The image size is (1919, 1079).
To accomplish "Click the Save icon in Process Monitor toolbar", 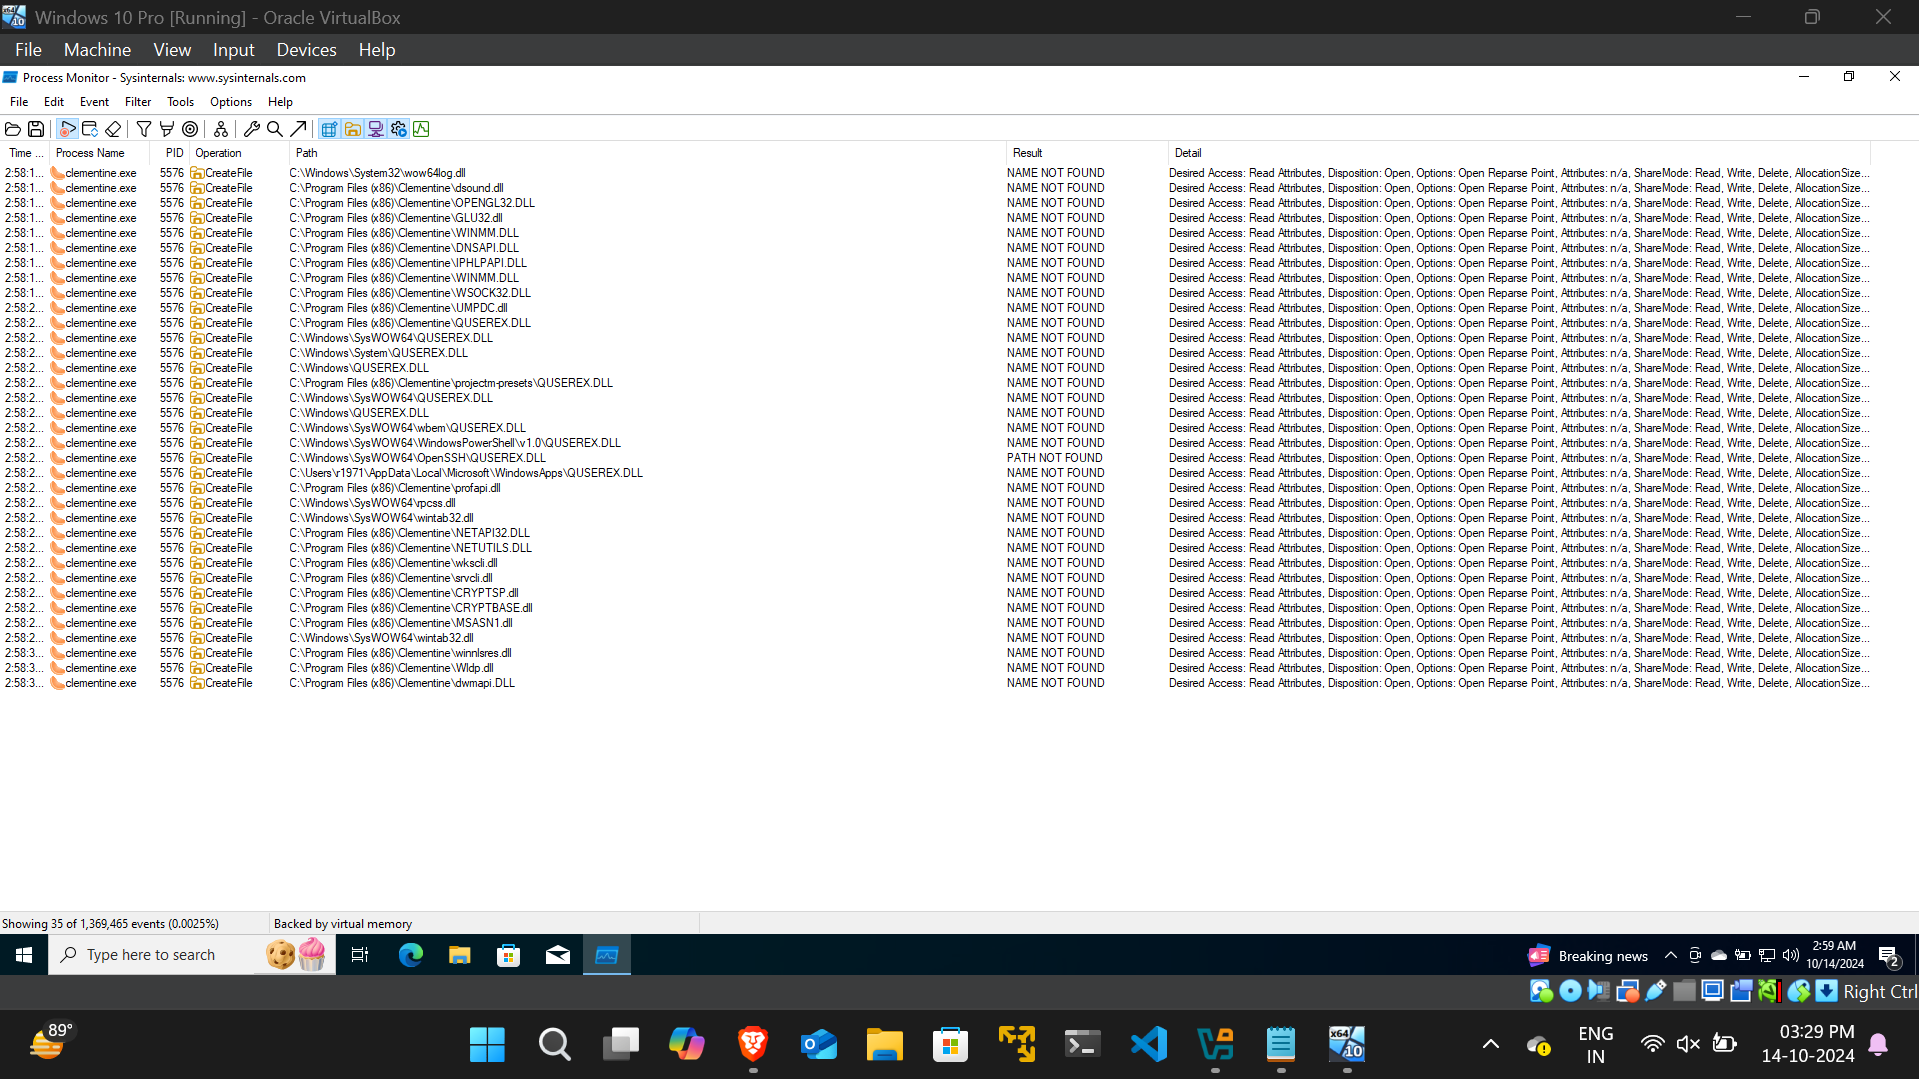I will click(36, 129).
